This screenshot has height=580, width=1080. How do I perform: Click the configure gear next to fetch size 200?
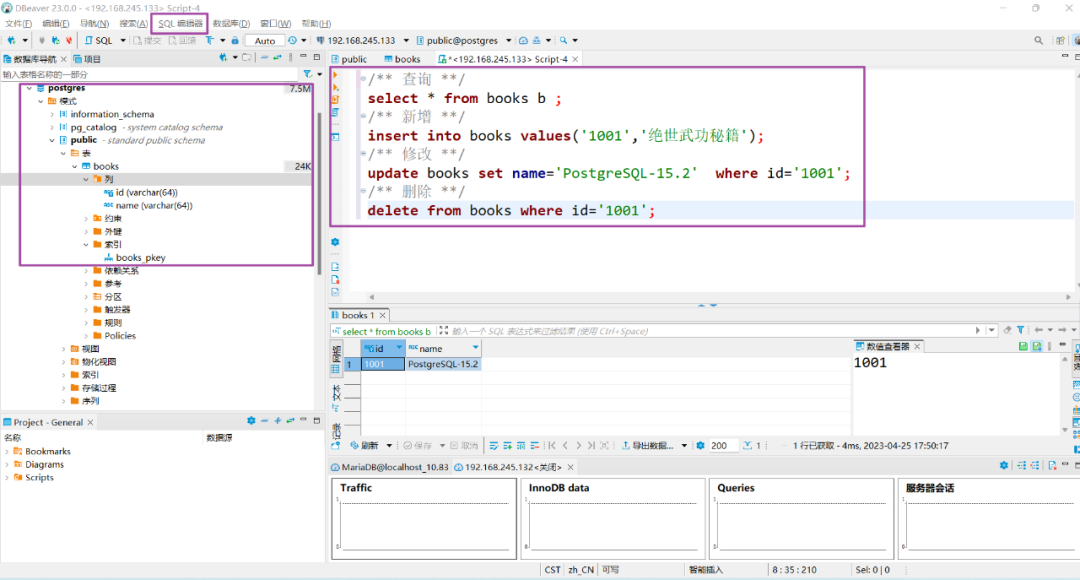pos(700,446)
